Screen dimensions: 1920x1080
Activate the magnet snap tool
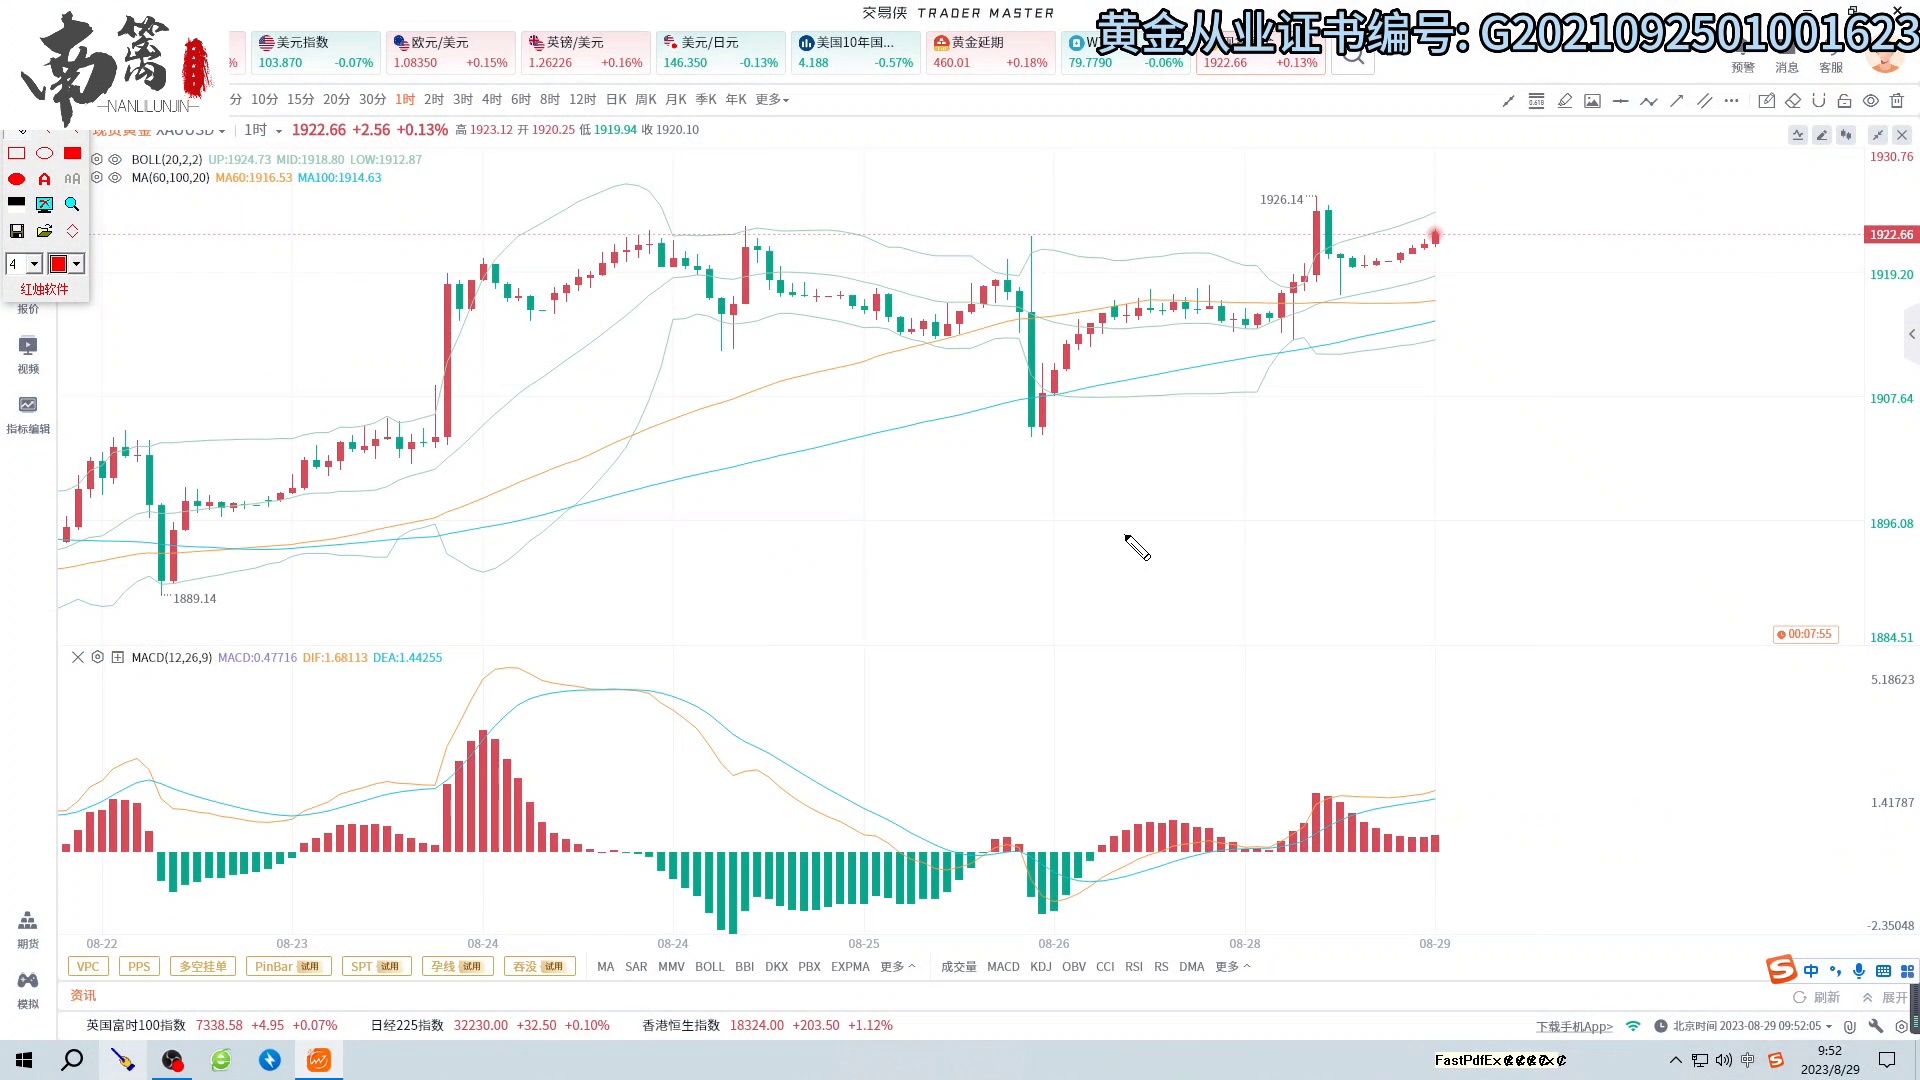point(1819,100)
